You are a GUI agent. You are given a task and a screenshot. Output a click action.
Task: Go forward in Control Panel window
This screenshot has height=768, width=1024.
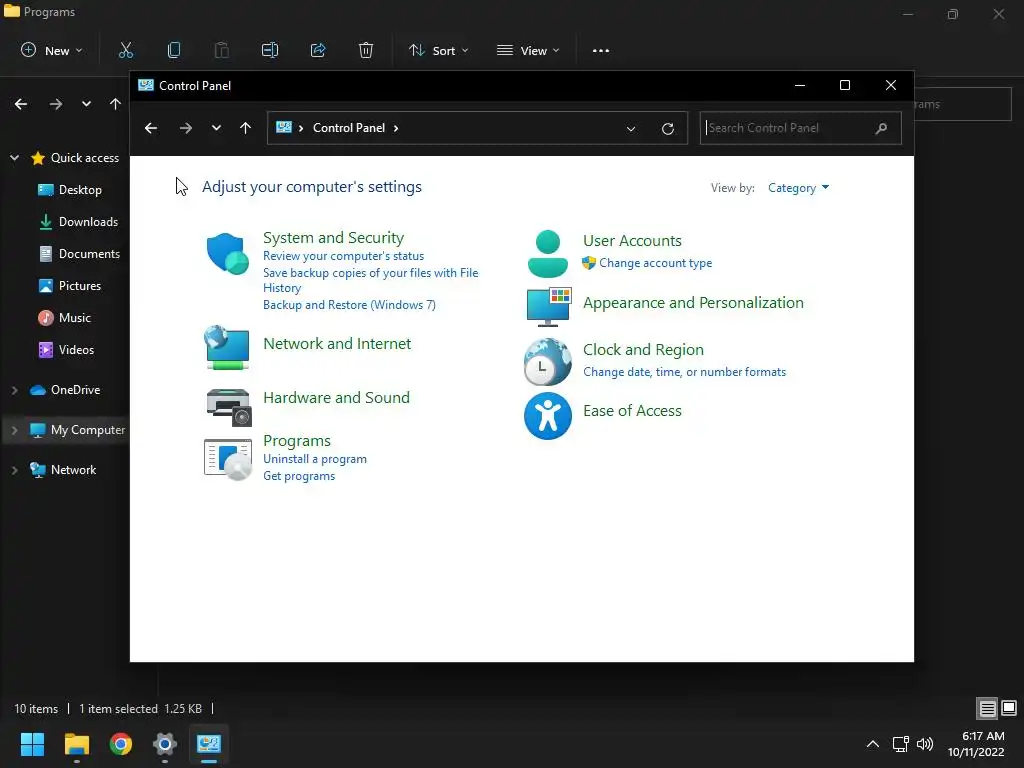[185, 128]
